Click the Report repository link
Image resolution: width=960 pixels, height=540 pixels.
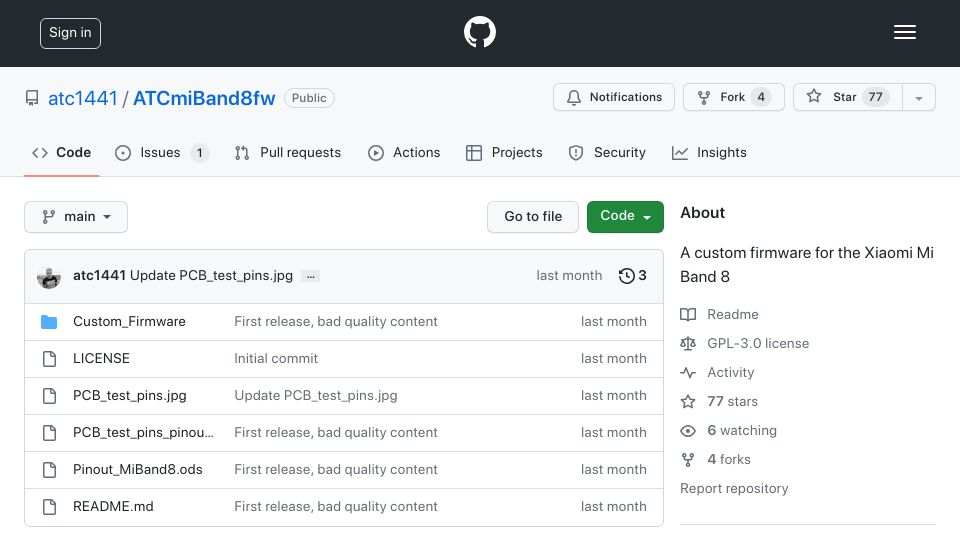pyautogui.click(x=734, y=489)
